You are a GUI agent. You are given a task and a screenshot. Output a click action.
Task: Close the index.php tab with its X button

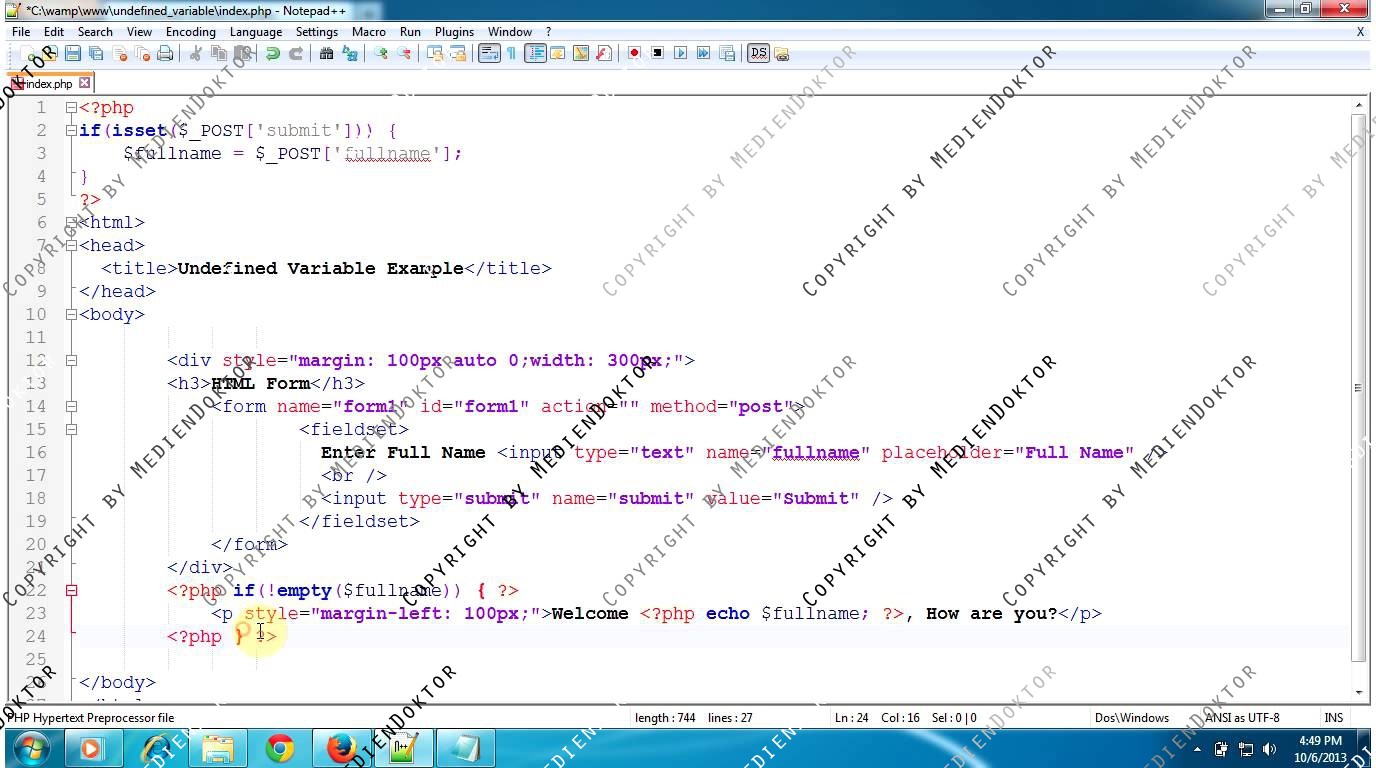pos(85,83)
